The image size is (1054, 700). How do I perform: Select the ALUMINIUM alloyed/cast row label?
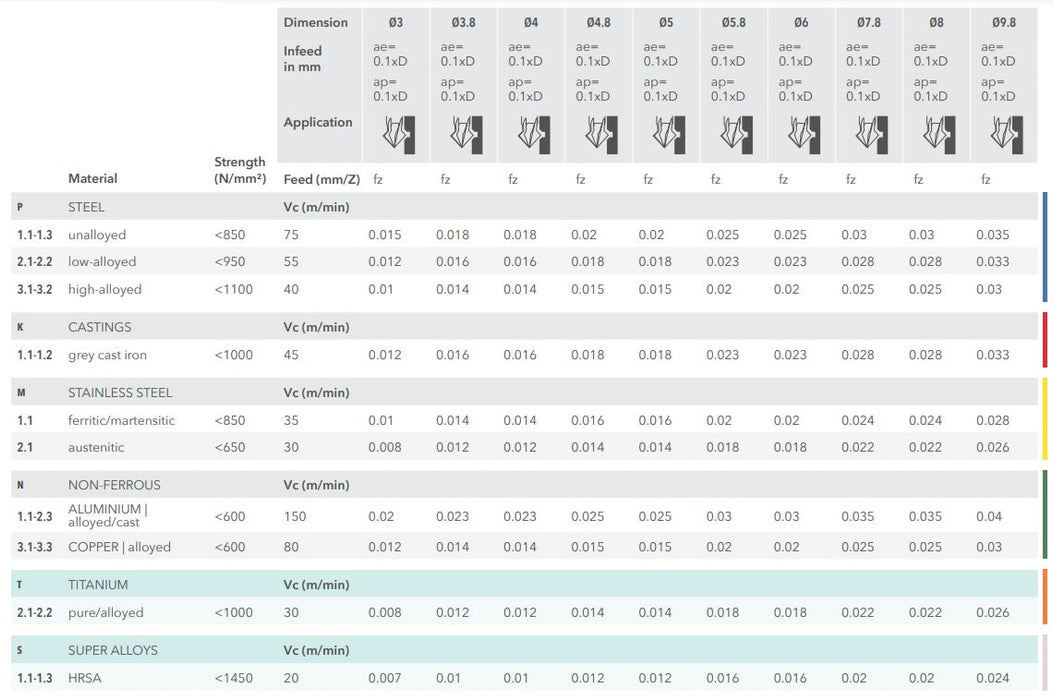[108, 516]
